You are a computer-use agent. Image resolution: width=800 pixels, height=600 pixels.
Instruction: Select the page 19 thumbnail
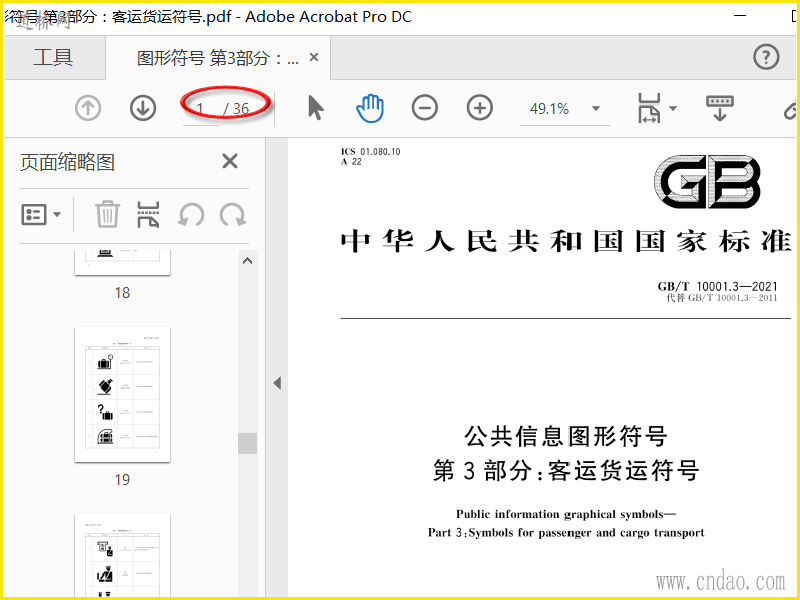point(122,394)
